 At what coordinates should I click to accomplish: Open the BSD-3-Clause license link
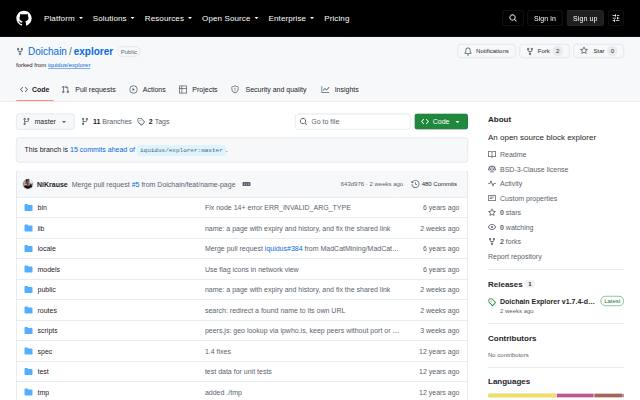tap(528, 169)
